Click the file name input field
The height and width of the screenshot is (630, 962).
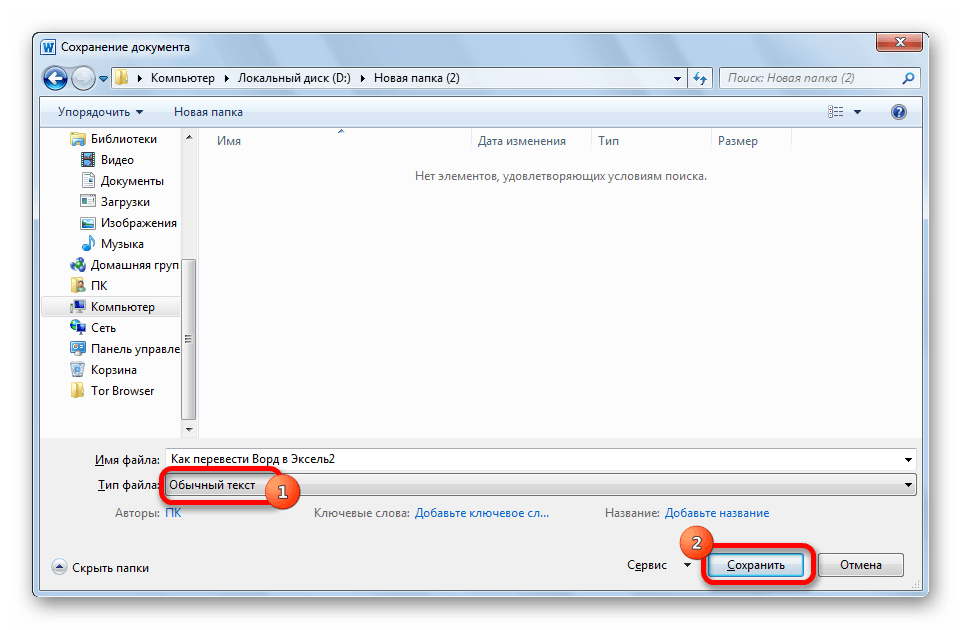click(x=530, y=460)
